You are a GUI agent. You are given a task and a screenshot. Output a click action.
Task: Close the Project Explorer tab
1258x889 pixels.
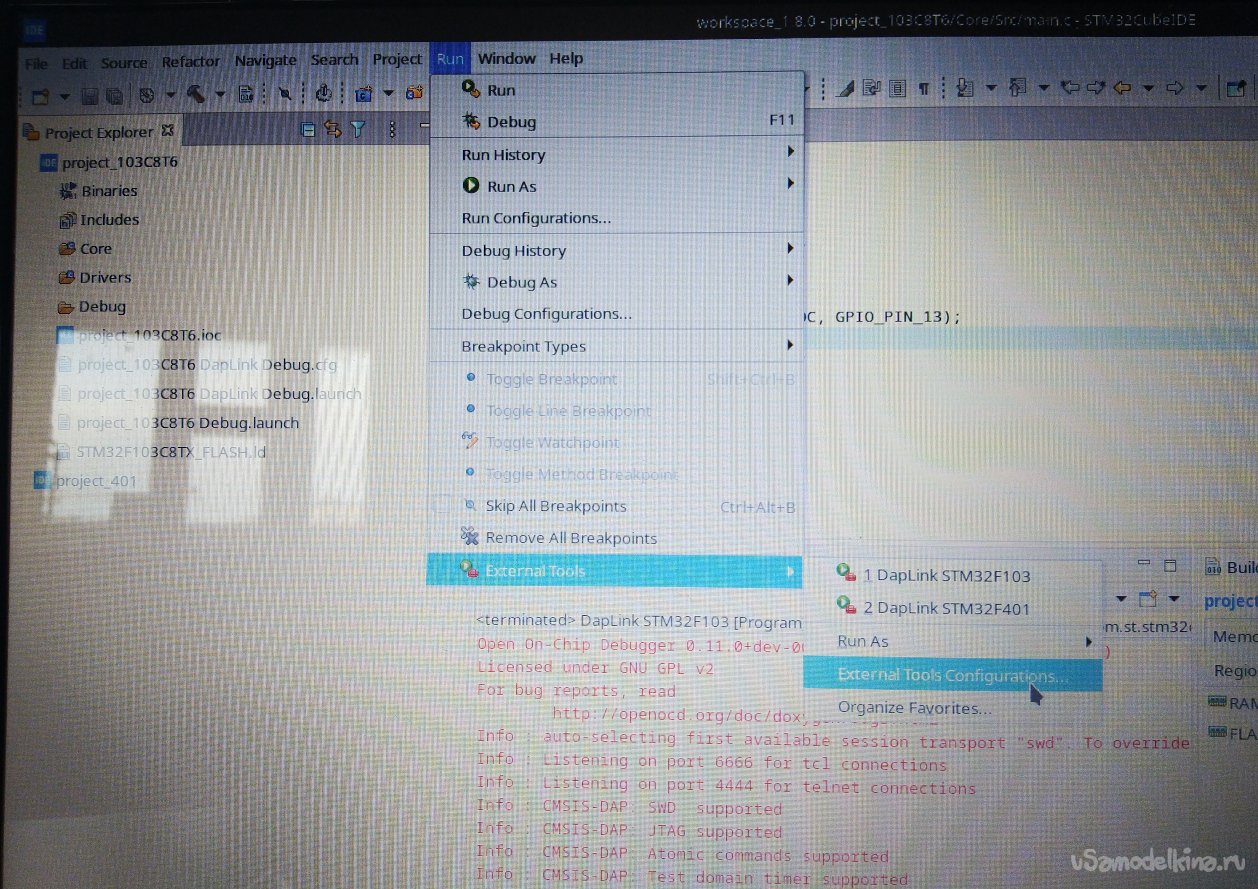point(168,130)
